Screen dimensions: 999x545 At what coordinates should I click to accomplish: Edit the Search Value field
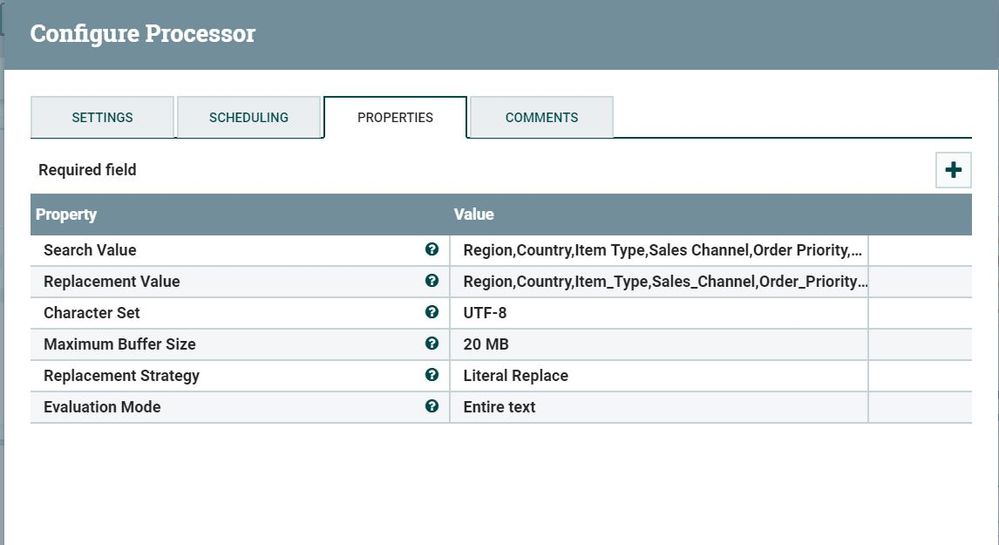point(659,250)
